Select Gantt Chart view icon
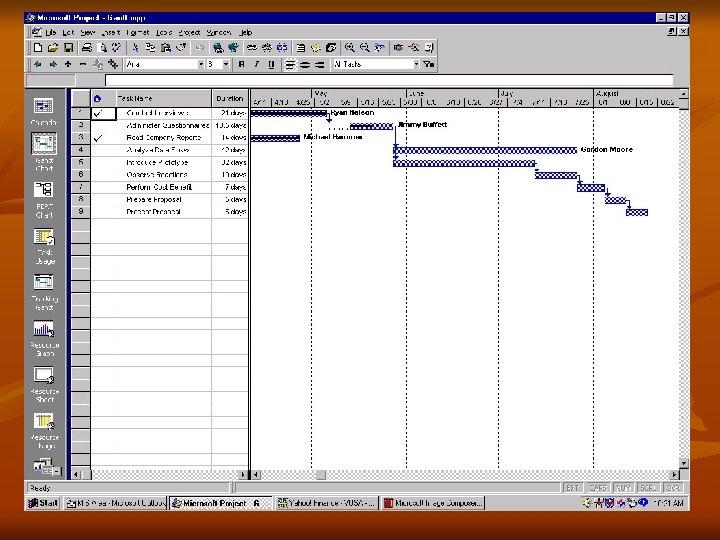This screenshot has height=540, width=720. coord(44,144)
